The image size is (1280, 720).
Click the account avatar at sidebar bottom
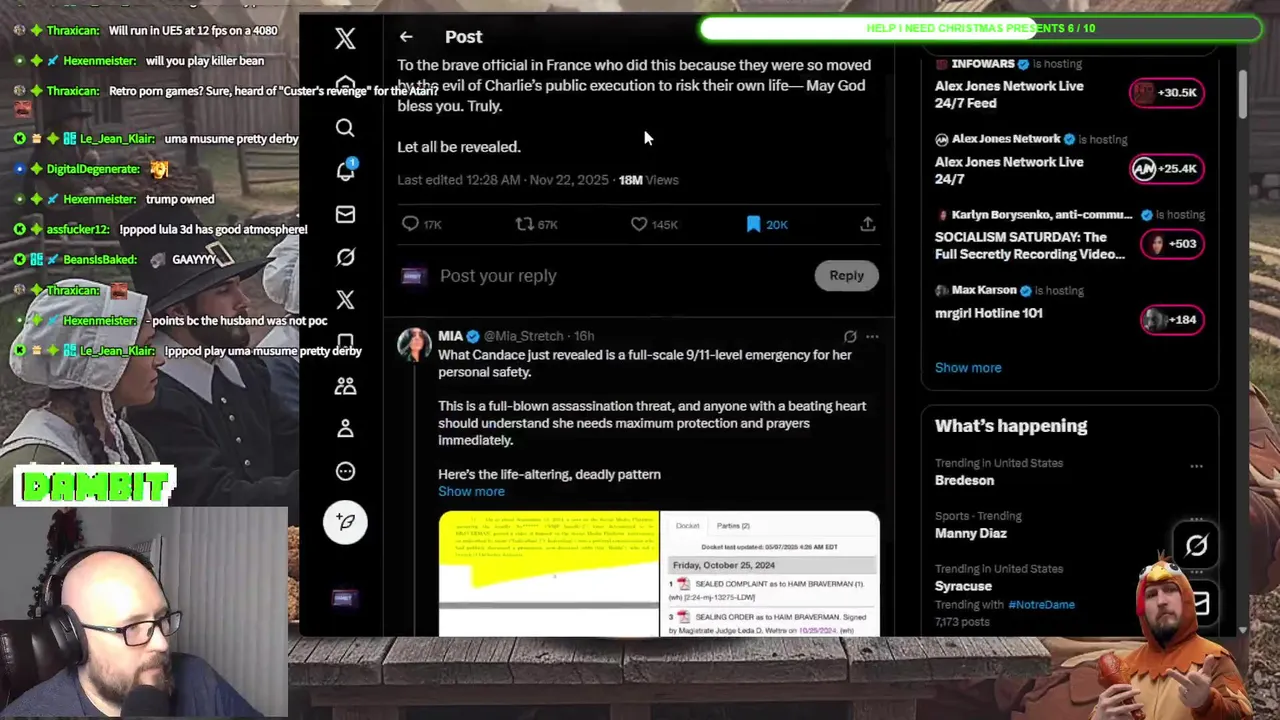[x=343, y=598]
